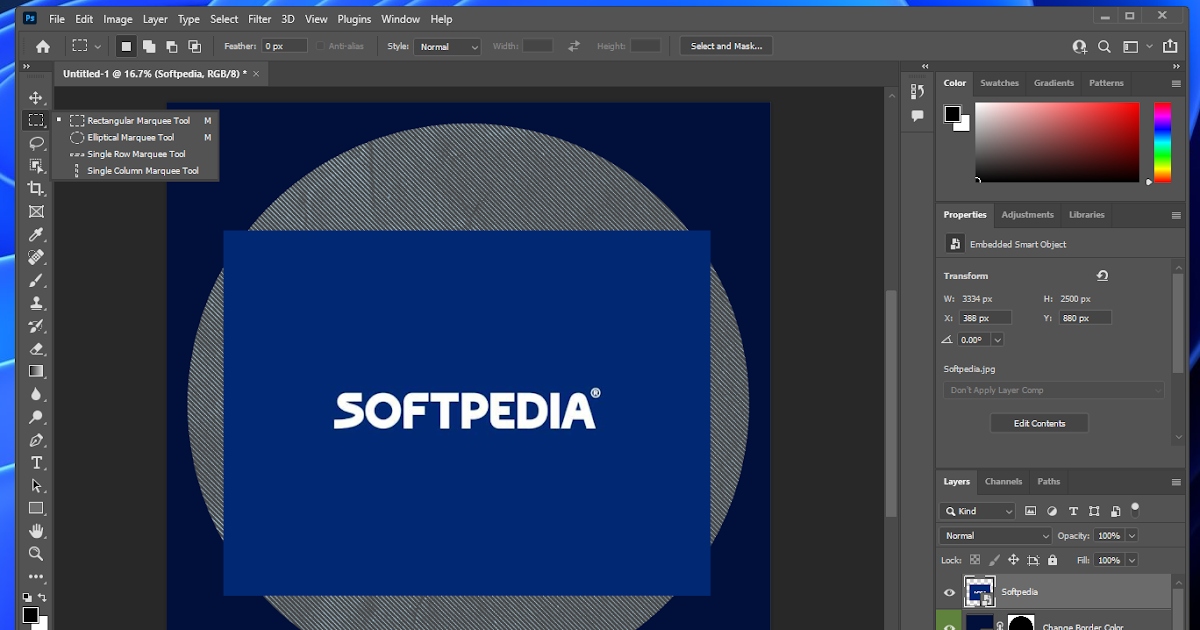
Task: Select the Move tool
Action: point(36,98)
